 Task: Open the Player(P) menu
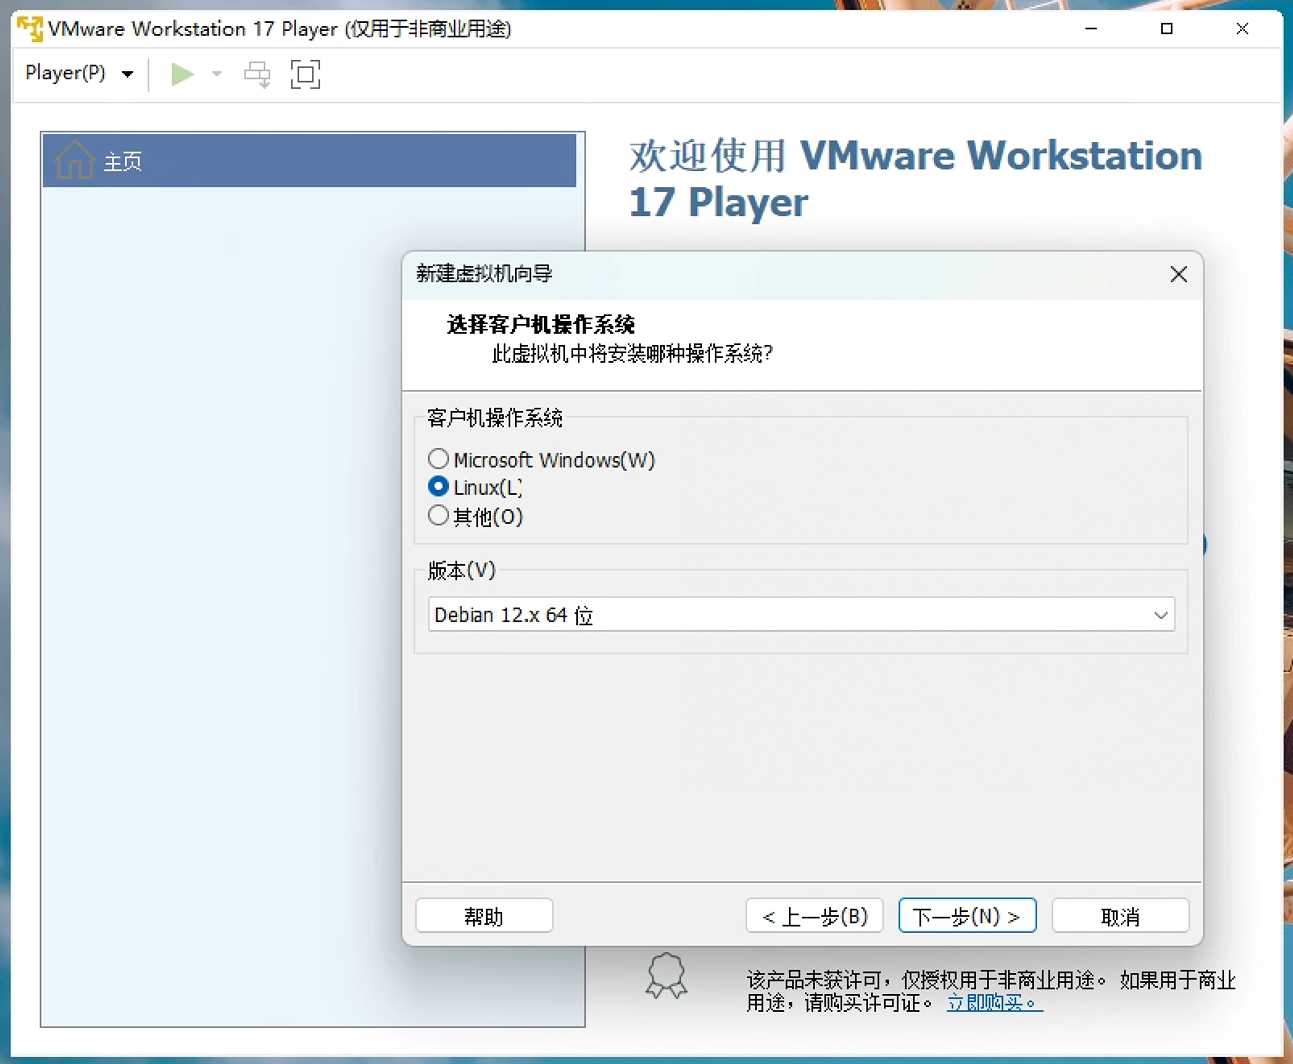79,73
